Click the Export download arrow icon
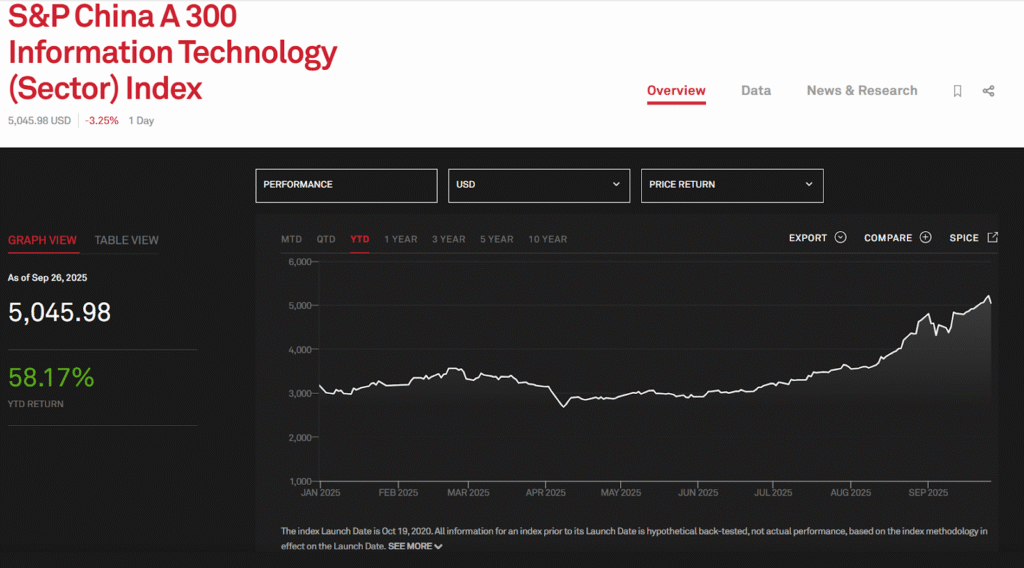This screenshot has width=1024, height=568. coord(840,238)
